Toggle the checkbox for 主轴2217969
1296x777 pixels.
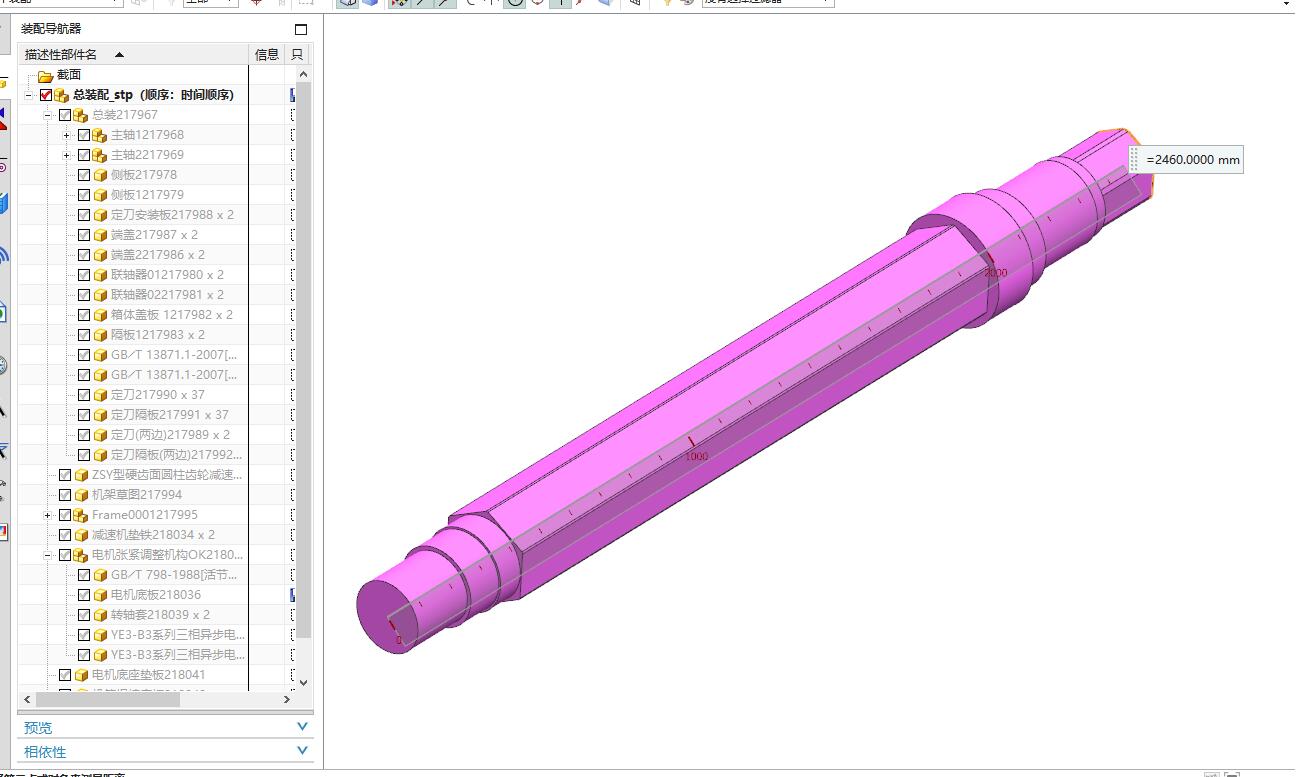point(84,155)
